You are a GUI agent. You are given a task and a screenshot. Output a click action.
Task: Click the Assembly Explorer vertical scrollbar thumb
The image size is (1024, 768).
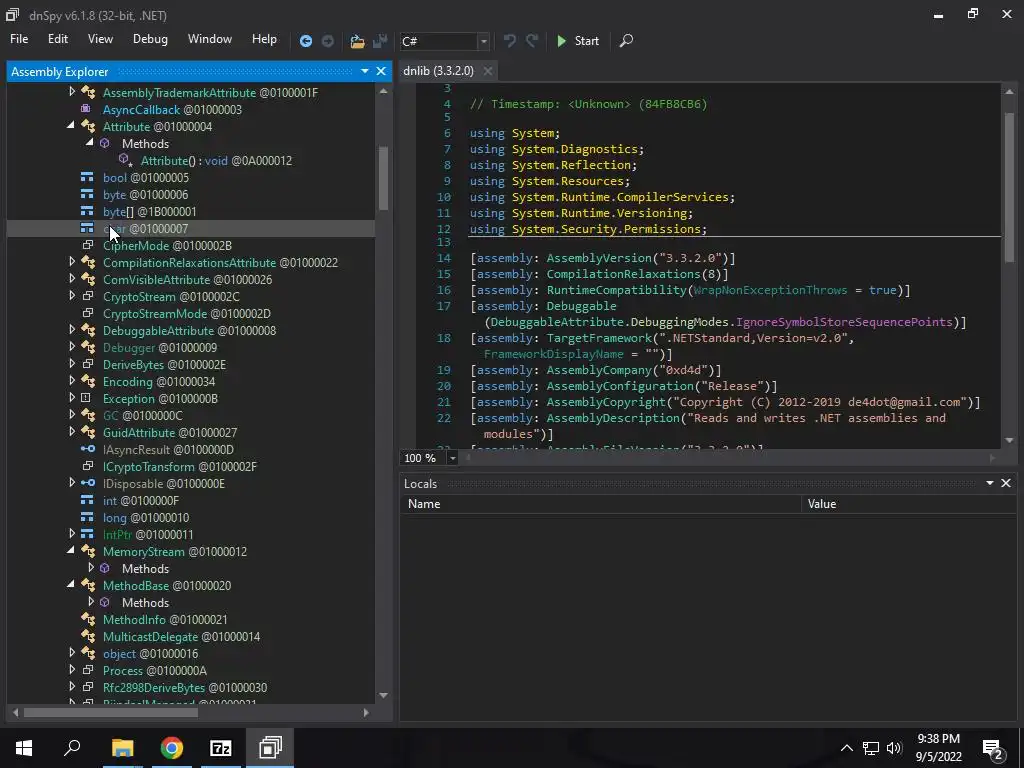coord(383,178)
